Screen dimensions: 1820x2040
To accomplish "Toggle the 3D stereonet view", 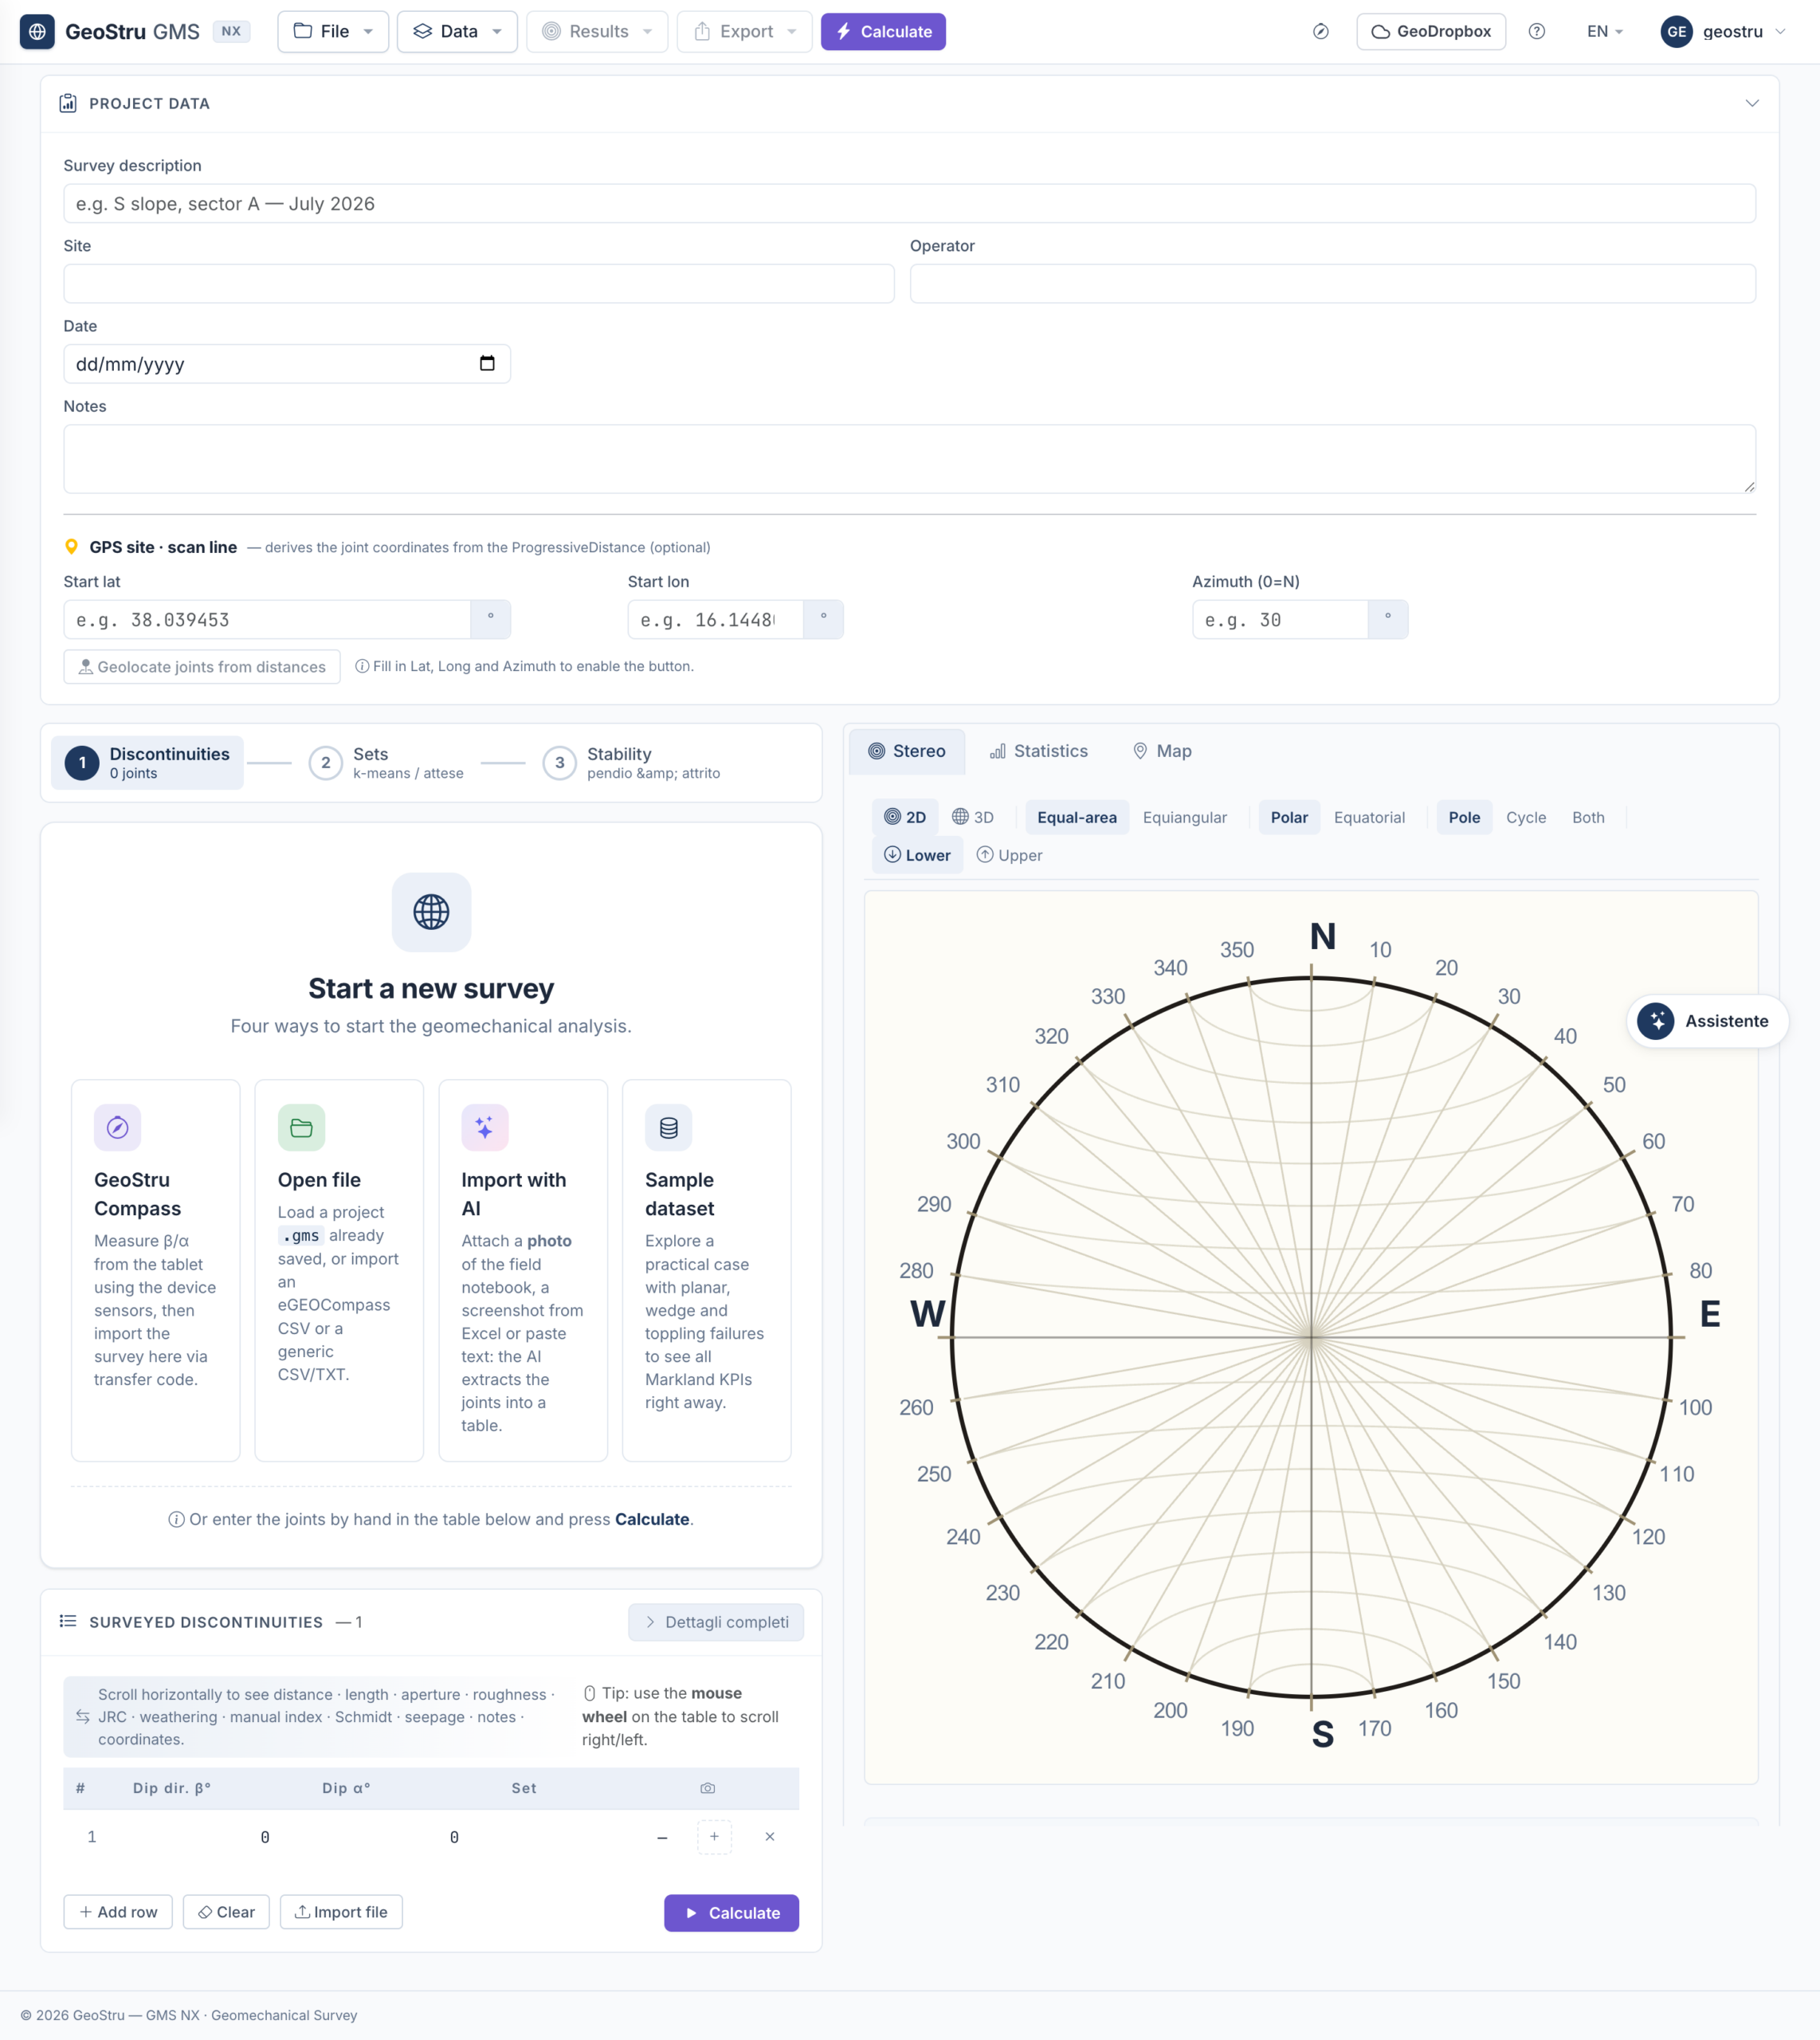I will click(x=972, y=817).
